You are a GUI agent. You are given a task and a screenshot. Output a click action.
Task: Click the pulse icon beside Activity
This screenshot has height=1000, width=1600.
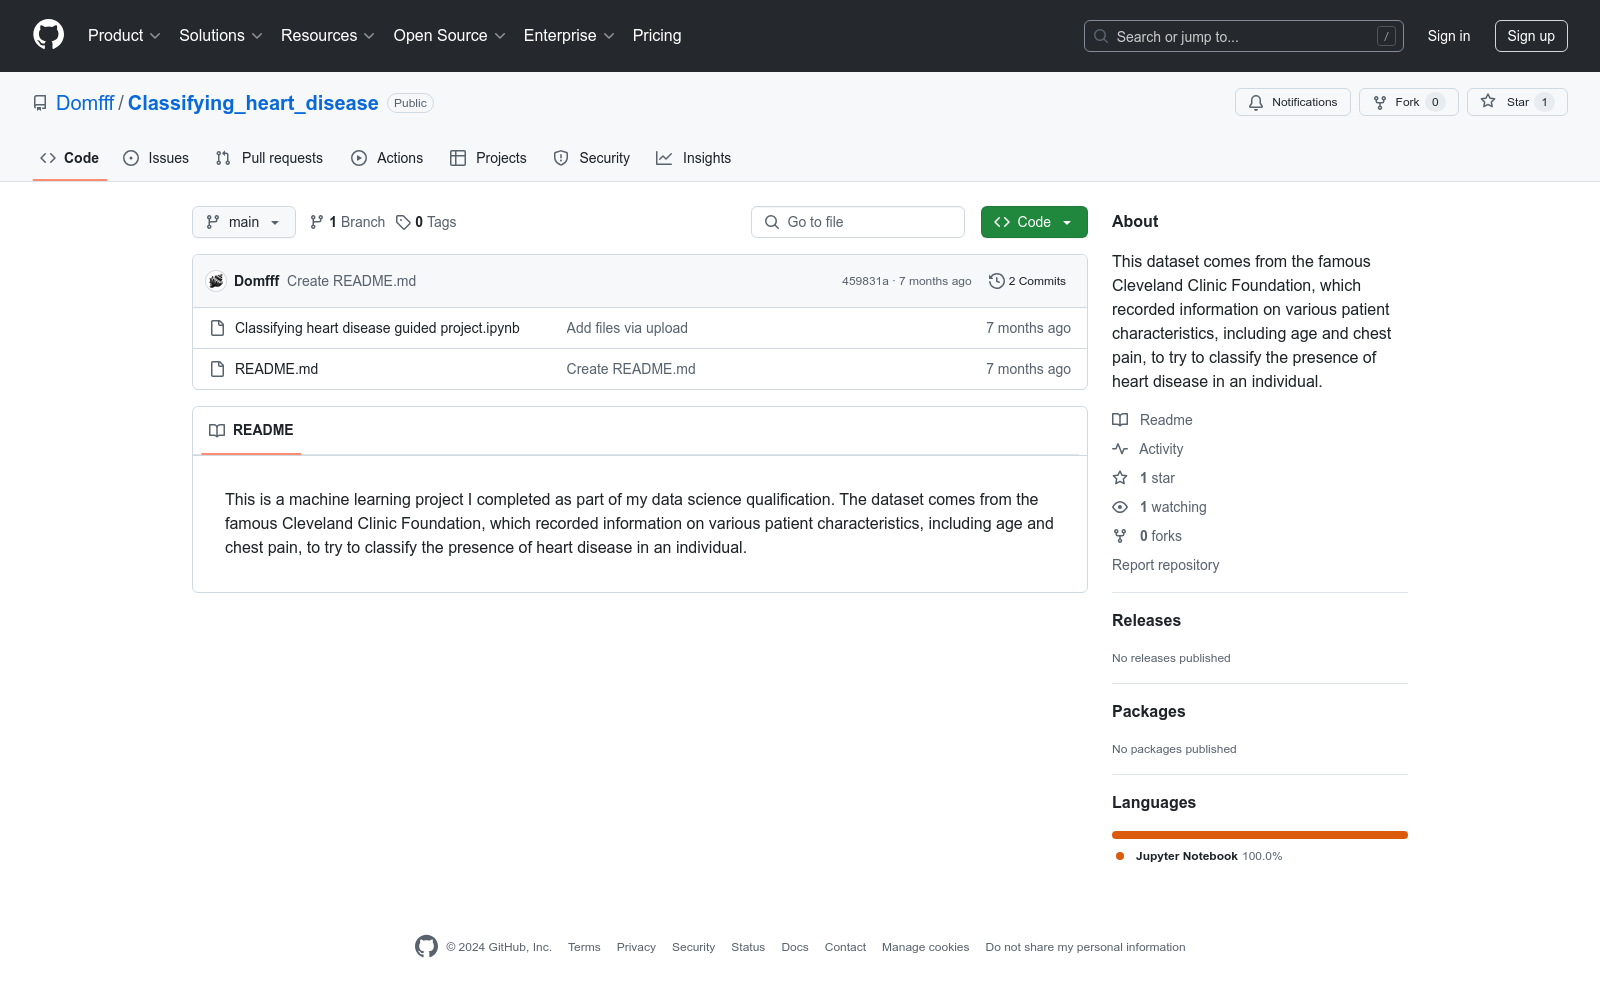coord(1120,449)
